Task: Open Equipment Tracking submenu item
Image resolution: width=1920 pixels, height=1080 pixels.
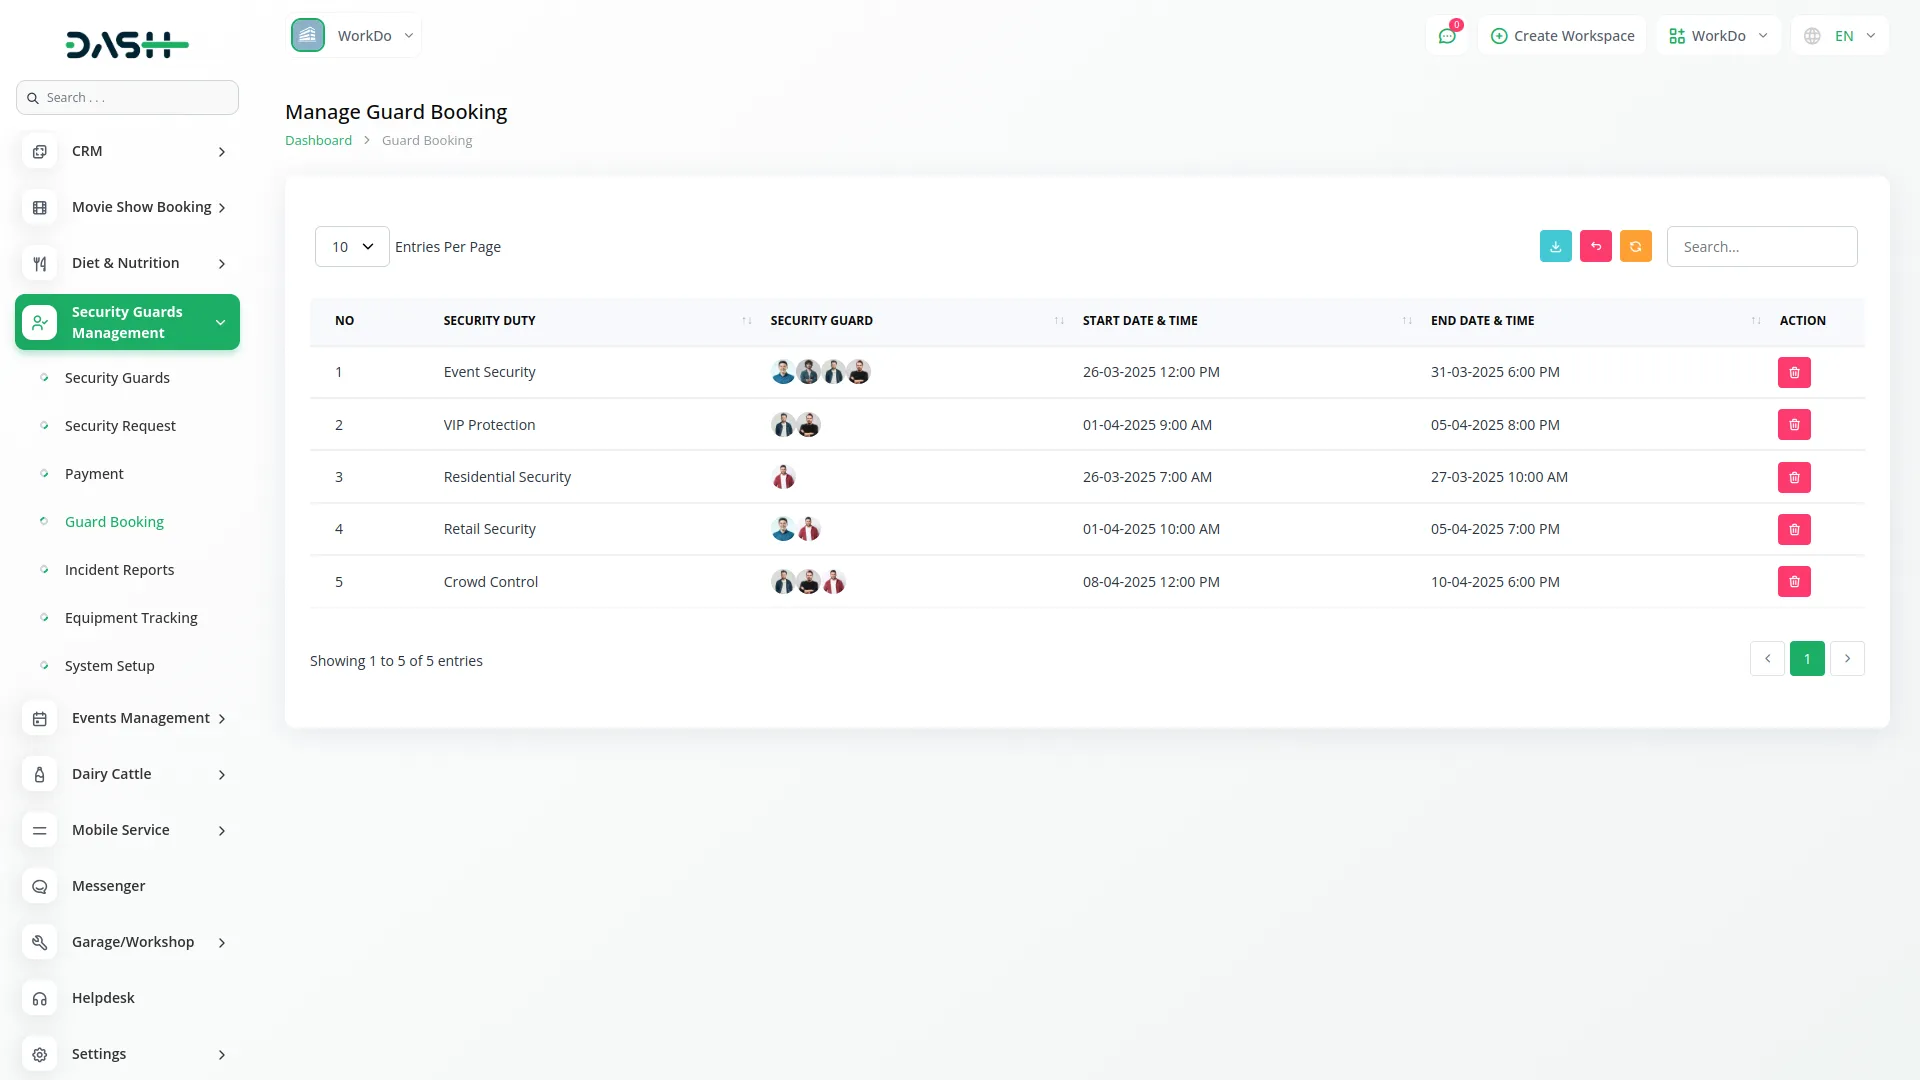Action: (x=131, y=618)
